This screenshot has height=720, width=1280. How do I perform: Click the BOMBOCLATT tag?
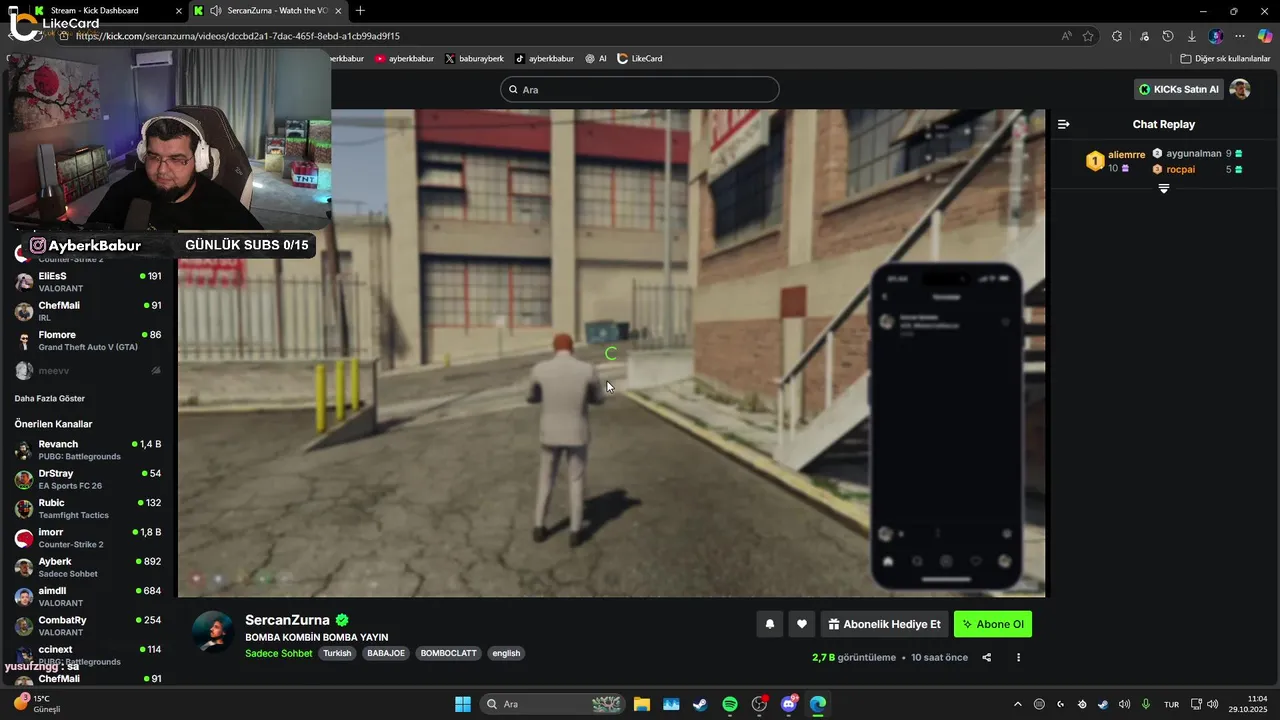[449, 653]
